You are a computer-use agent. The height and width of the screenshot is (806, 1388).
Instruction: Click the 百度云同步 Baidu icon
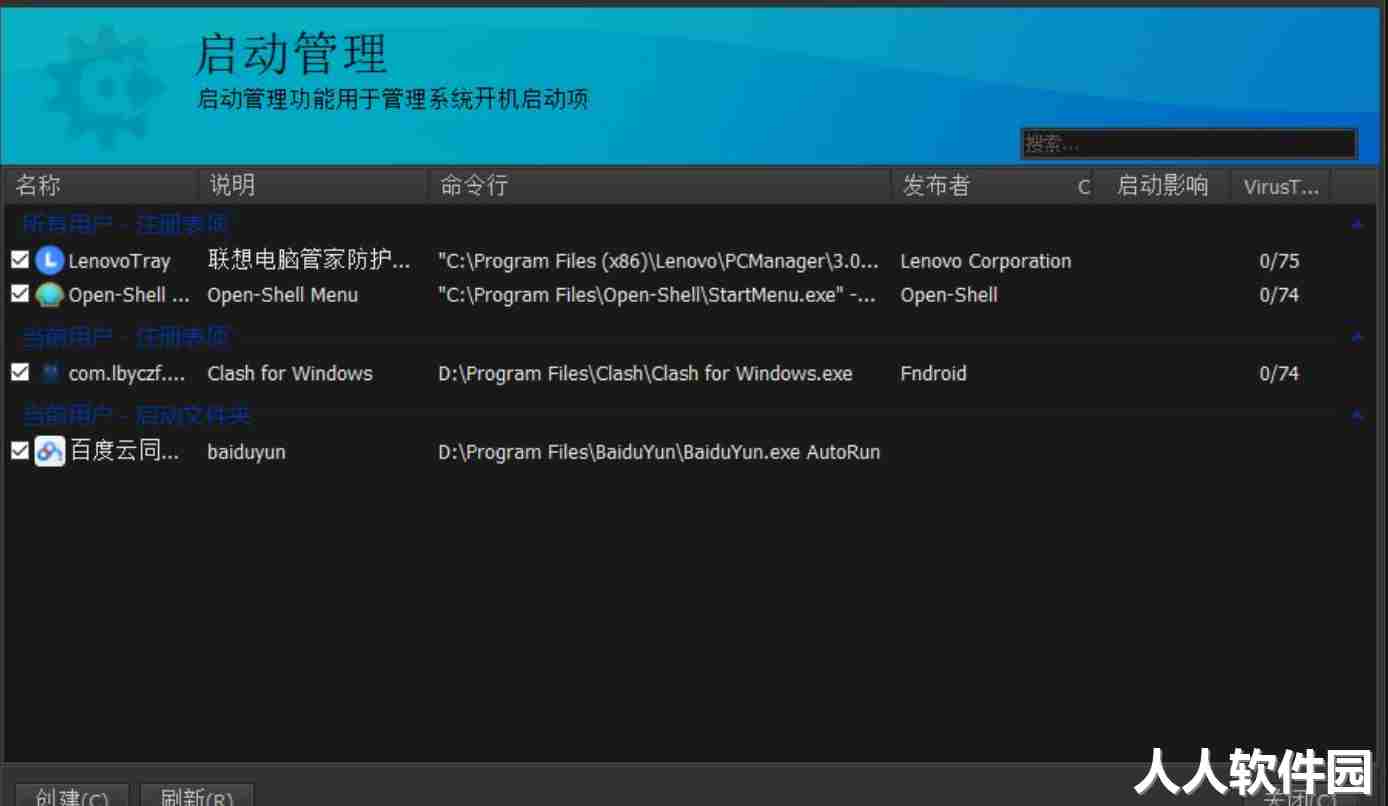point(49,451)
